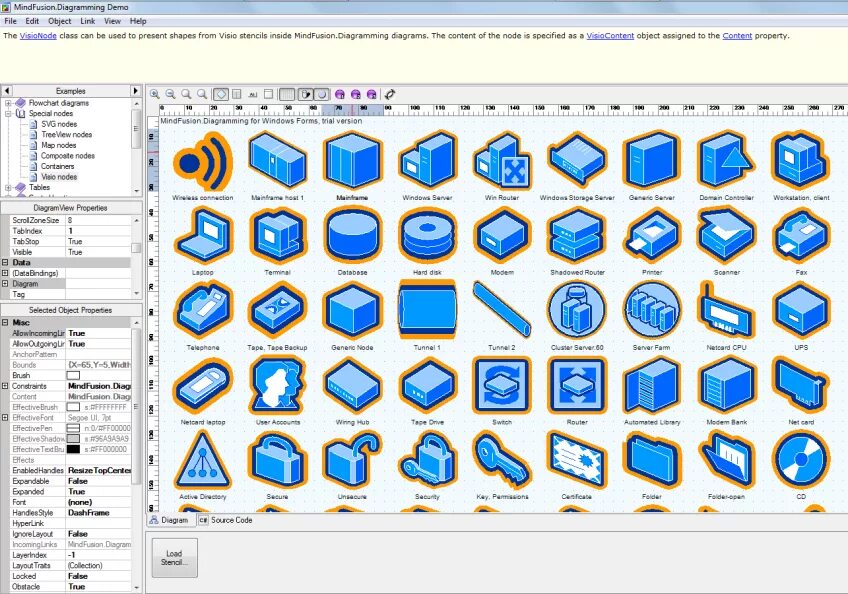Viewport: 848px width, 594px height.
Task: Click the first purple sphere toolbar icon
Action: (x=340, y=94)
